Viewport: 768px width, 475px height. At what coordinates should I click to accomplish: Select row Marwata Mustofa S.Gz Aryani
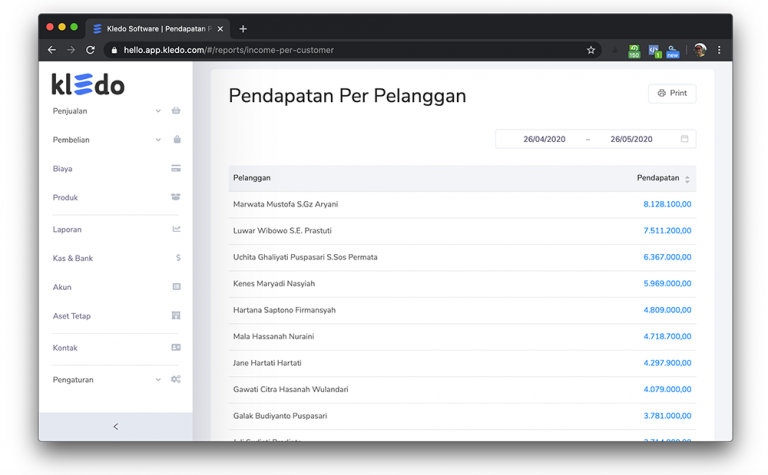[x=462, y=204]
